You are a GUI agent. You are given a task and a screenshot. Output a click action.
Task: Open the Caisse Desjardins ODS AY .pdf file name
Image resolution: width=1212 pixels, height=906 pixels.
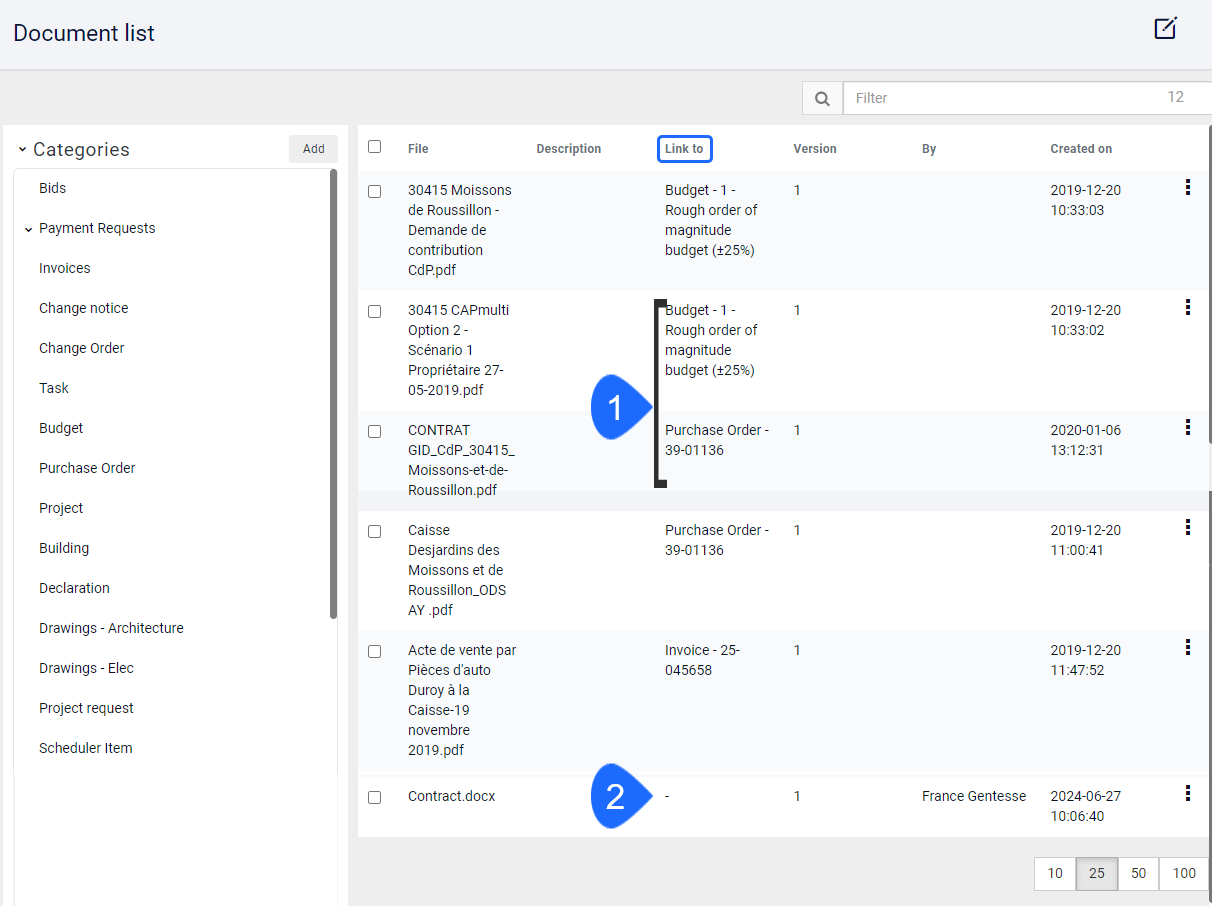(x=457, y=570)
